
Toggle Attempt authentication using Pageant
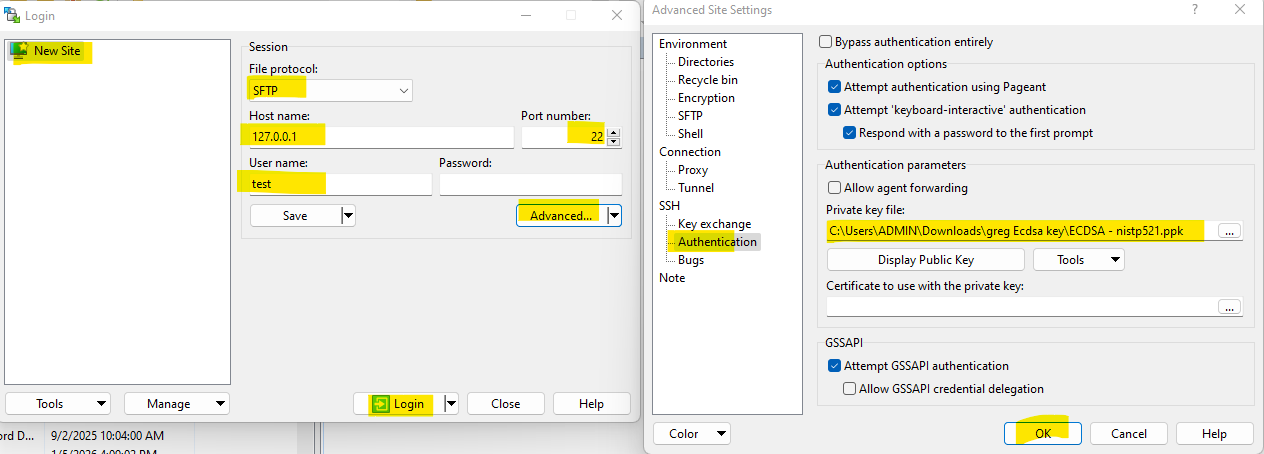(x=835, y=87)
